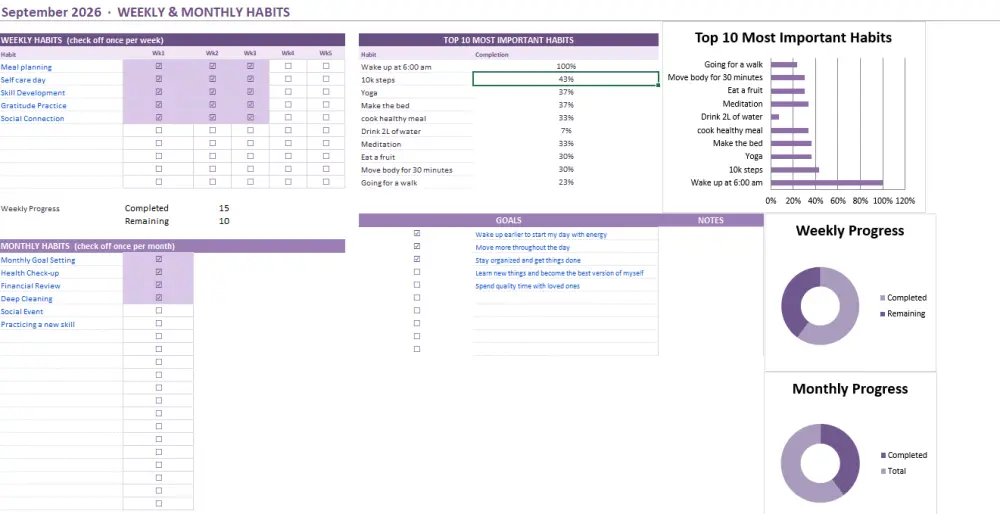Uncheck goal 'Wake up earlier' checkbox

417,233
